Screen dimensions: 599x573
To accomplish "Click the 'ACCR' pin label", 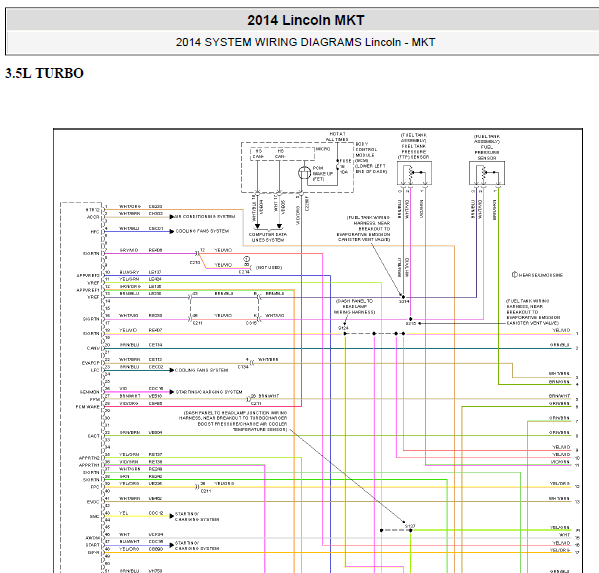I will 93,217.
